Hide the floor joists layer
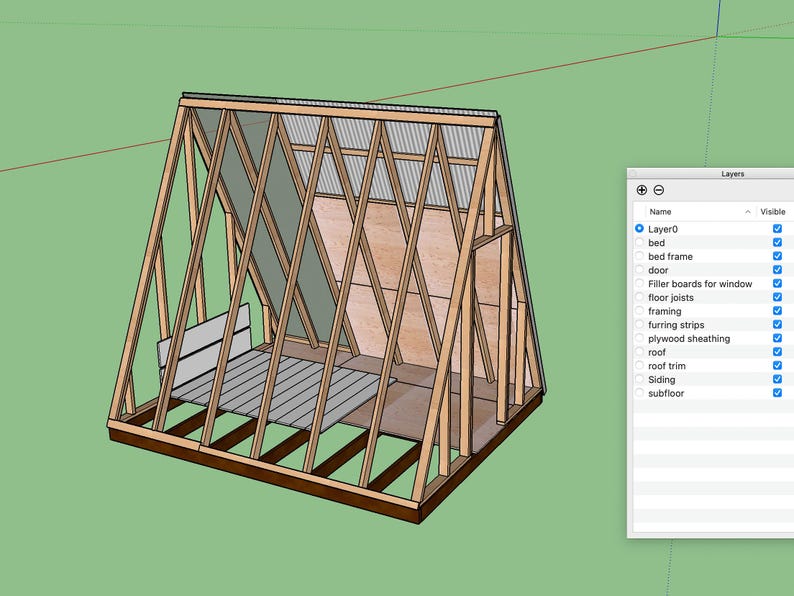This screenshot has height=596, width=794. 777,297
